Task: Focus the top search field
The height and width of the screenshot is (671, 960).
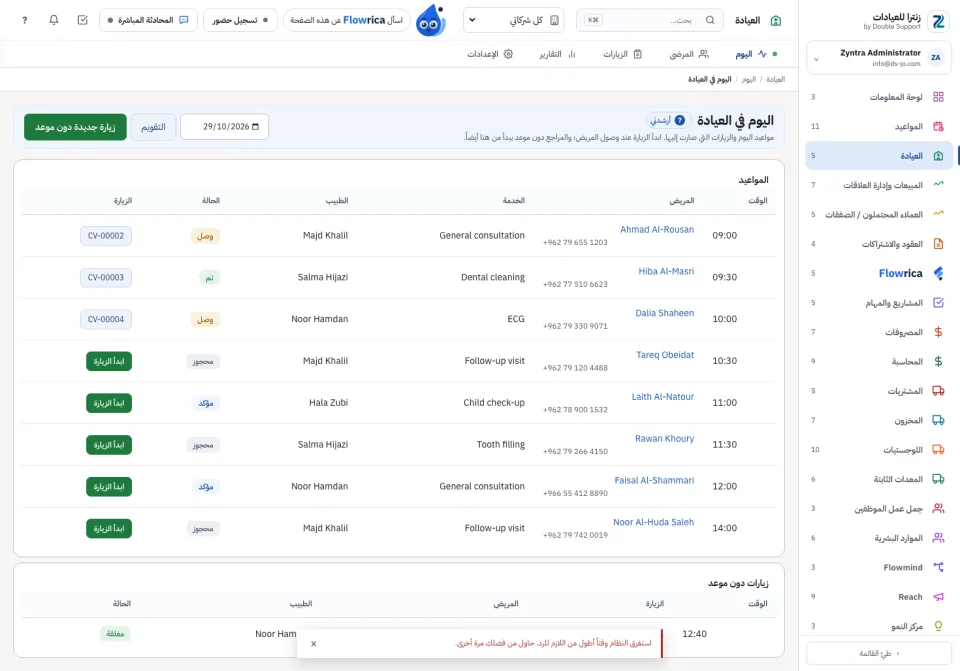Action: pos(650,20)
